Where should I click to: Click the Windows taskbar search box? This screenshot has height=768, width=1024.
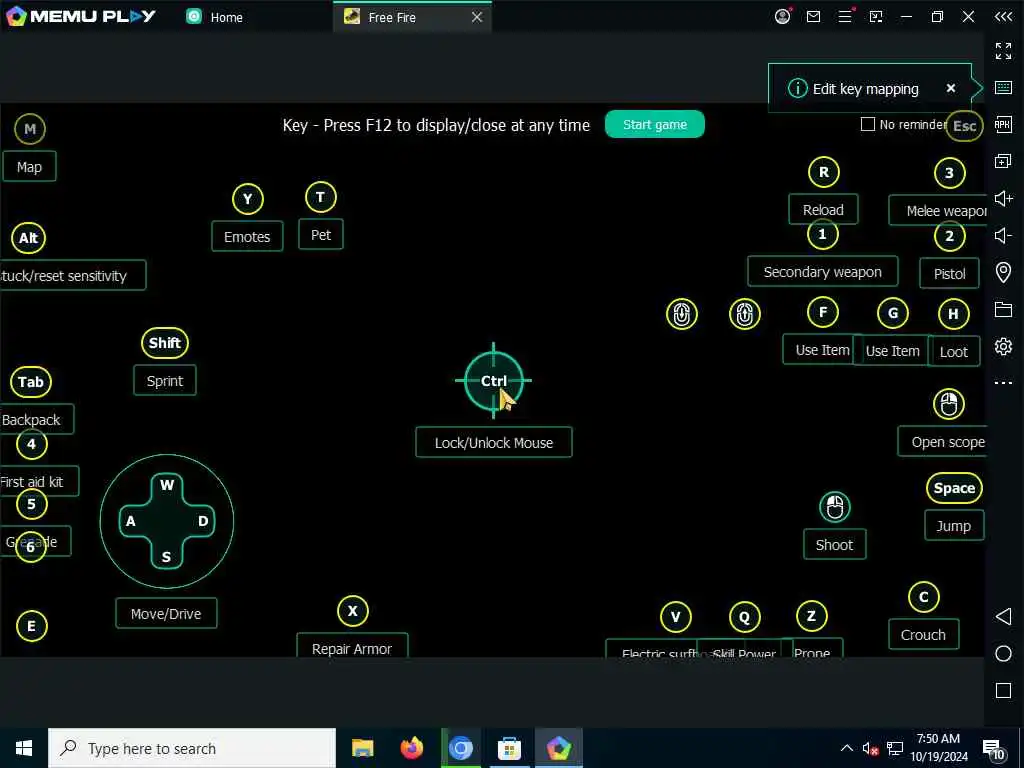192,748
